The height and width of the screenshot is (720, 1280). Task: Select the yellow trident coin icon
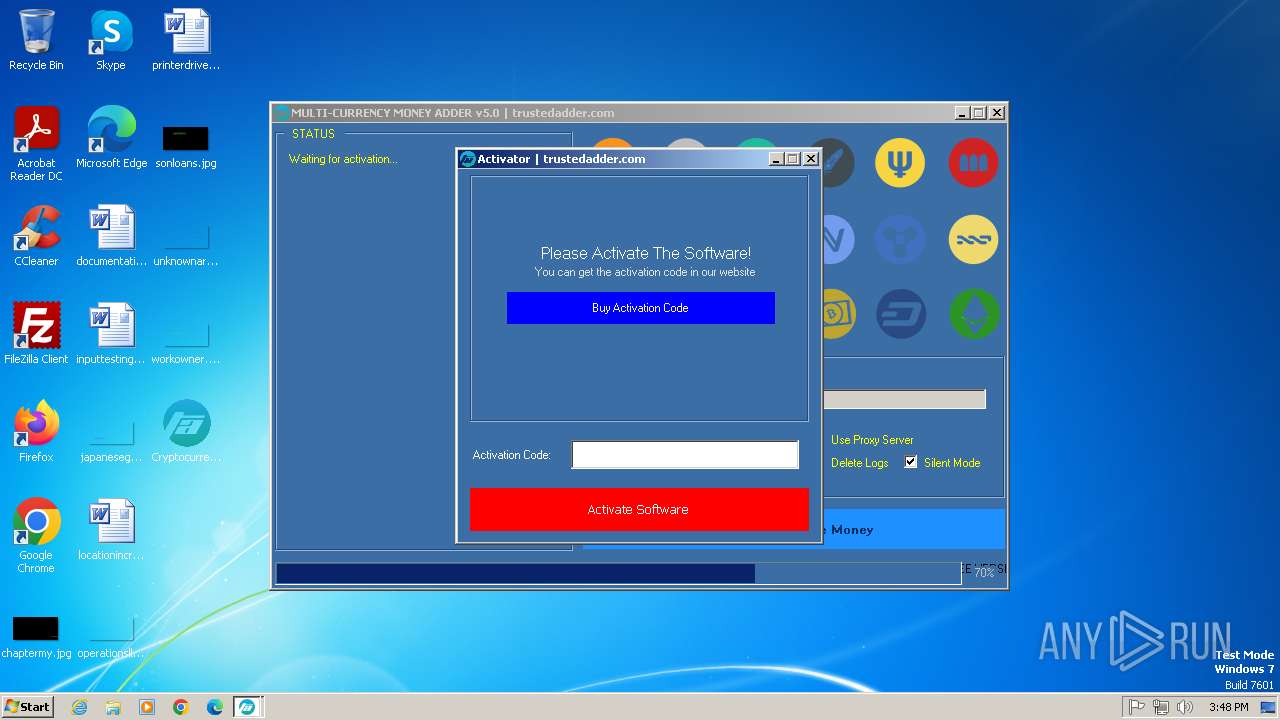click(x=900, y=163)
